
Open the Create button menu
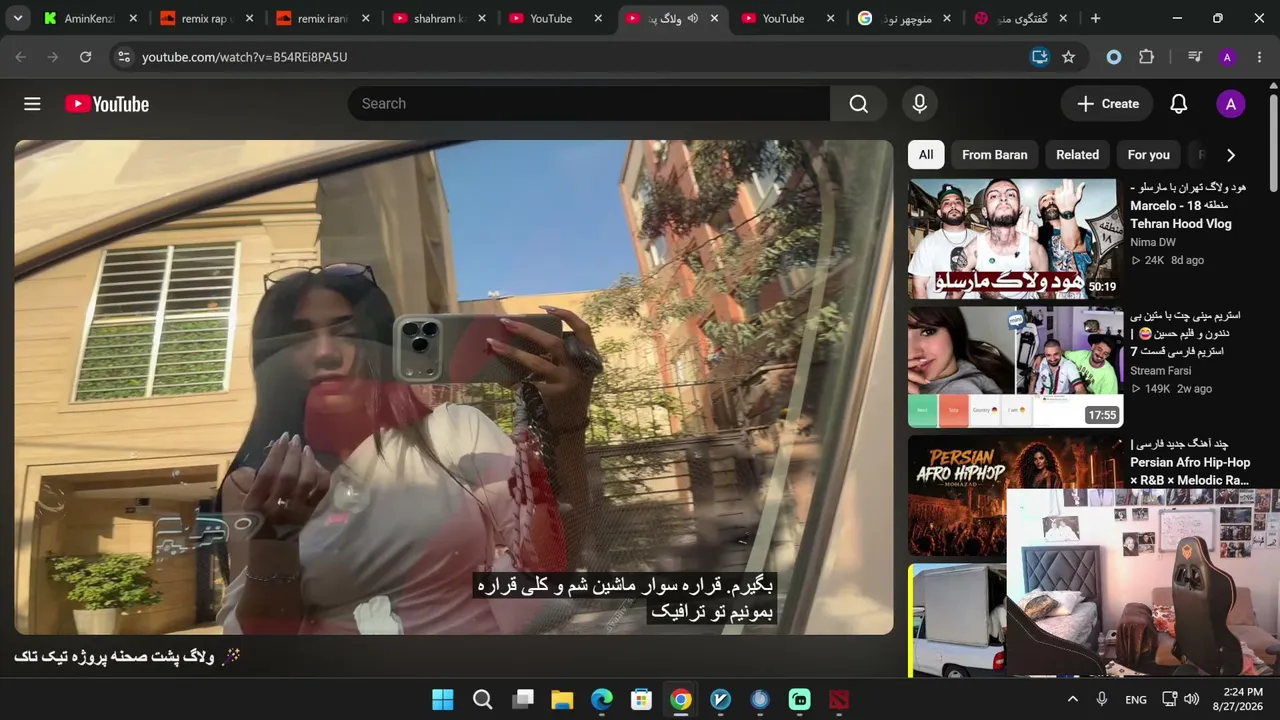pos(1107,104)
